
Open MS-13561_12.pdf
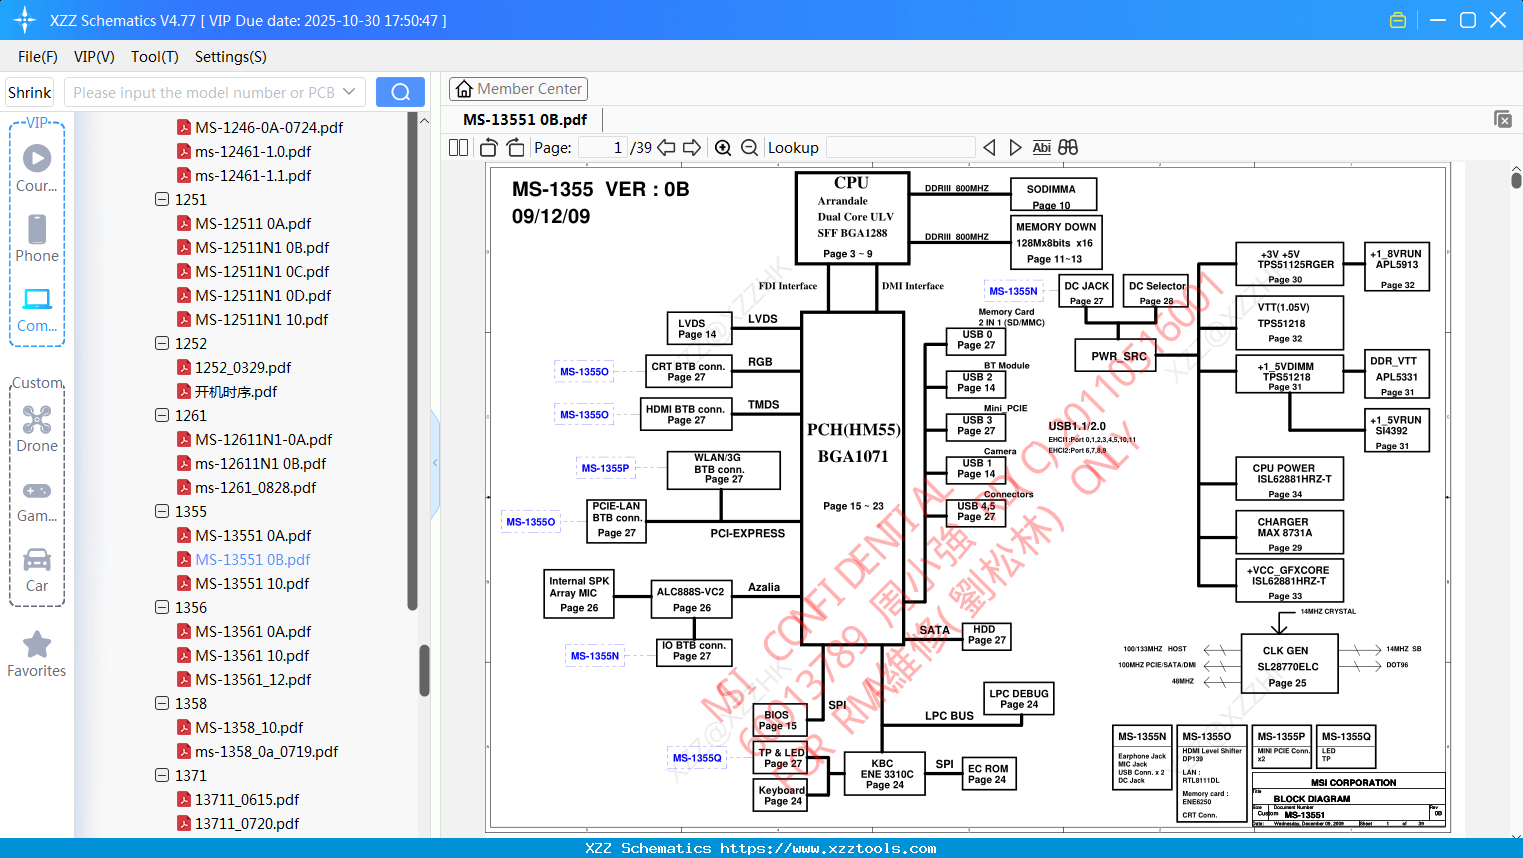pyautogui.click(x=253, y=679)
